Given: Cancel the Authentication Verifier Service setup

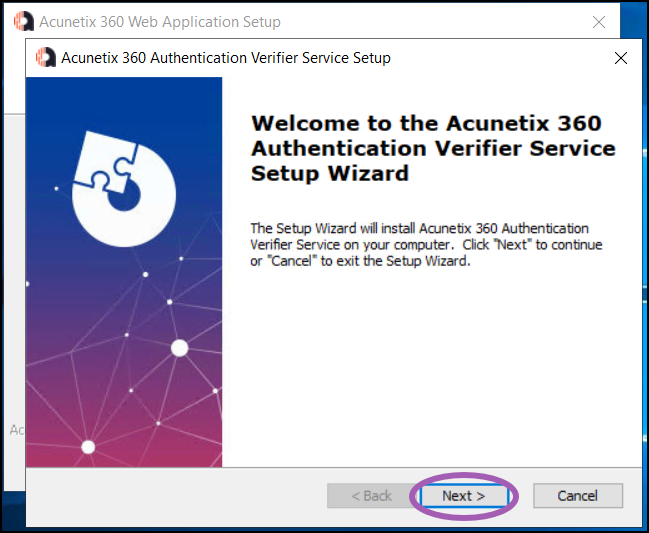Looking at the screenshot, I should [578, 495].
